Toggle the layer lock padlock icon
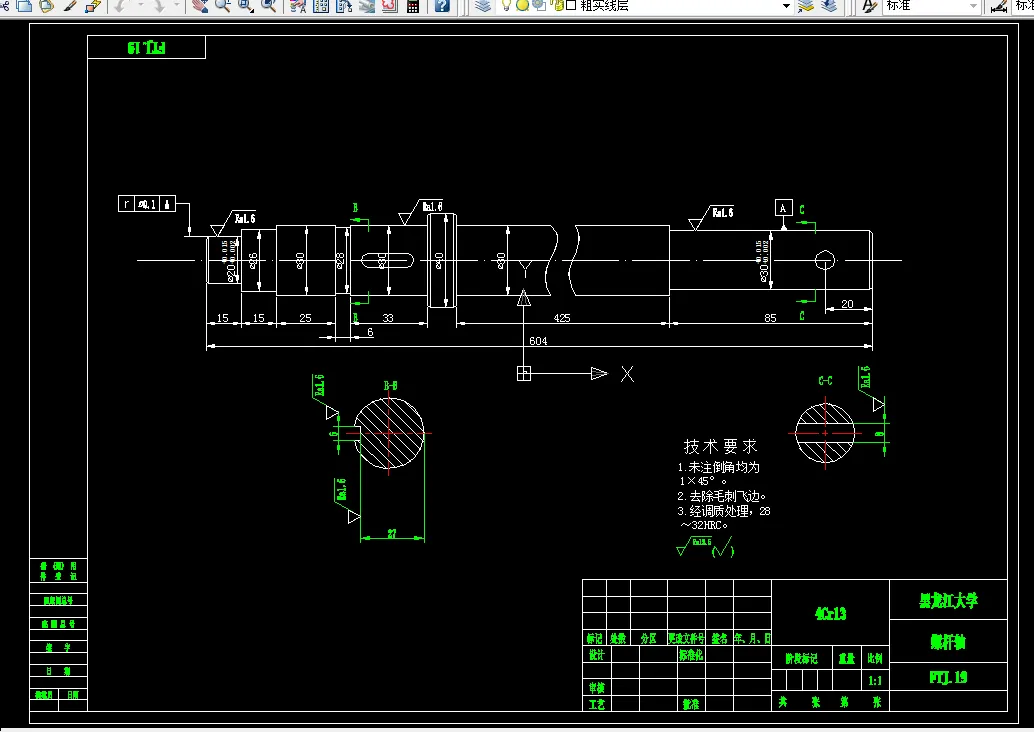This screenshot has height=732, width=1034. click(x=557, y=5)
